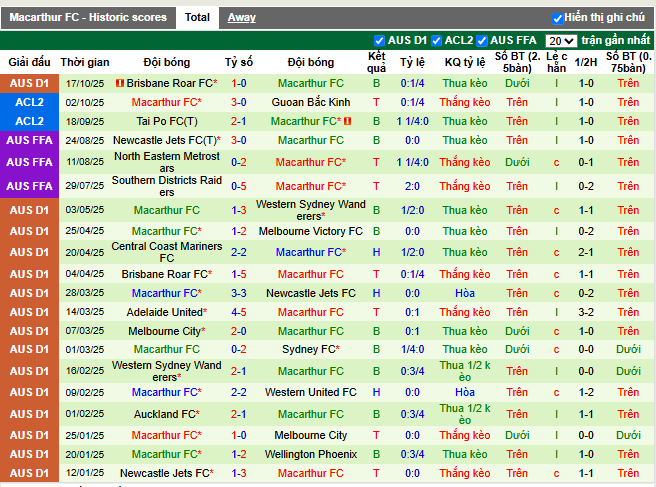Open the Newcastle Jets FC(T) team link
This screenshot has width=656, height=487.
(x=164, y=140)
